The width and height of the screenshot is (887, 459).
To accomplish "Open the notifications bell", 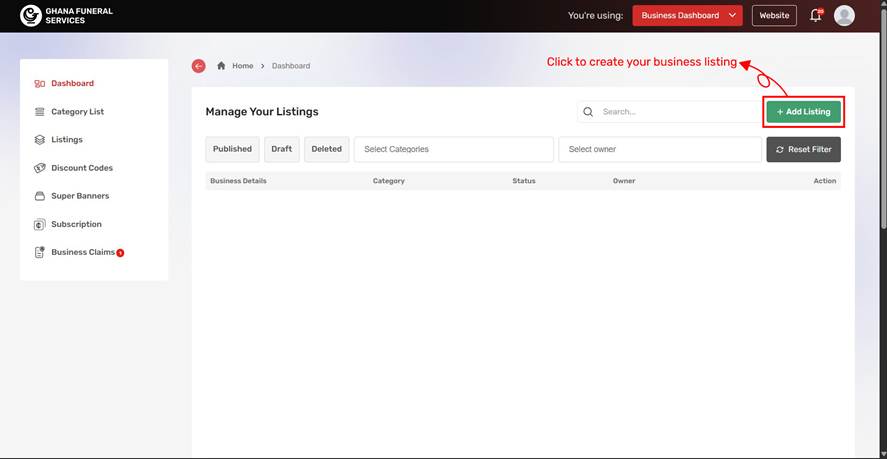I will pyautogui.click(x=816, y=15).
